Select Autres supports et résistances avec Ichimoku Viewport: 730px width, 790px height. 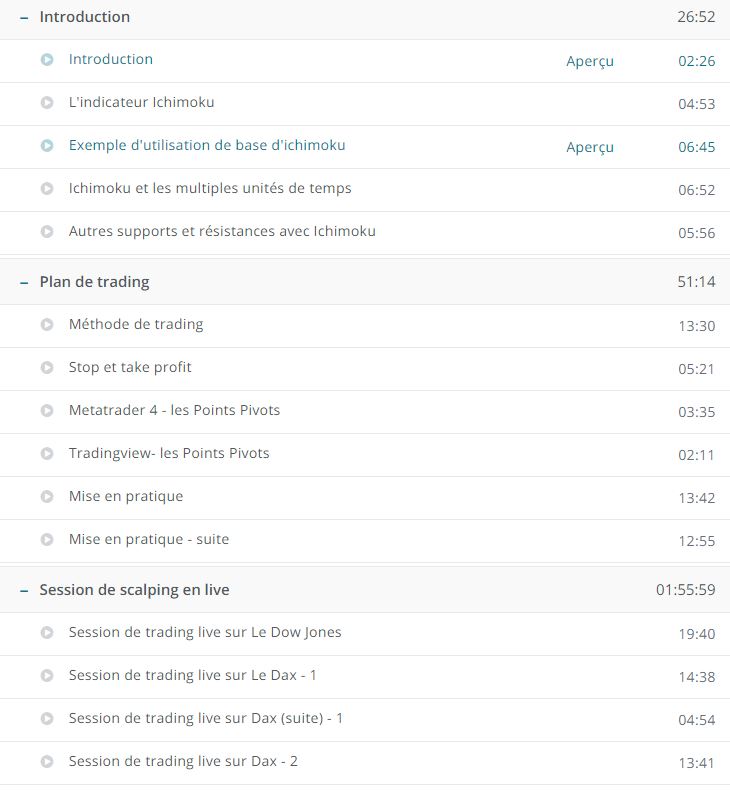pyautogui.click(x=222, y=232)
